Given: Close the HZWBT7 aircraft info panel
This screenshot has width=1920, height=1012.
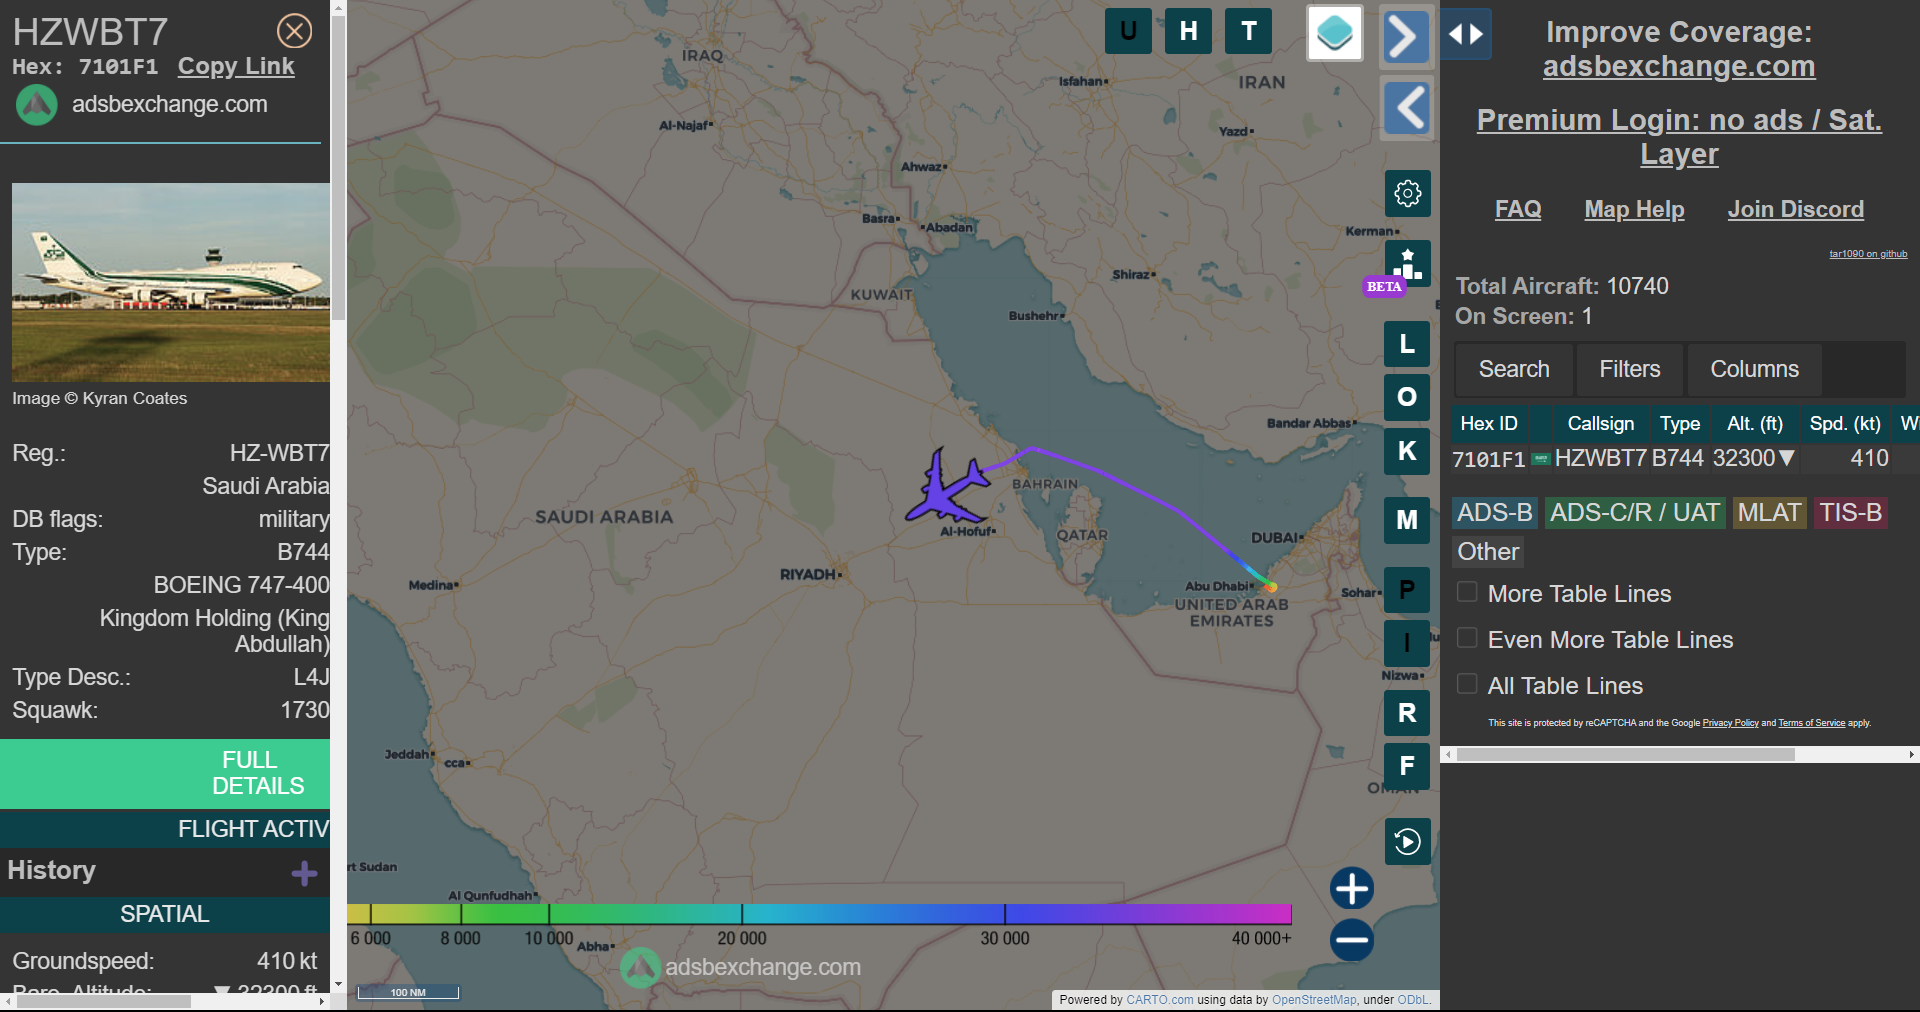Looking at the screenshot, I should 294,31.
